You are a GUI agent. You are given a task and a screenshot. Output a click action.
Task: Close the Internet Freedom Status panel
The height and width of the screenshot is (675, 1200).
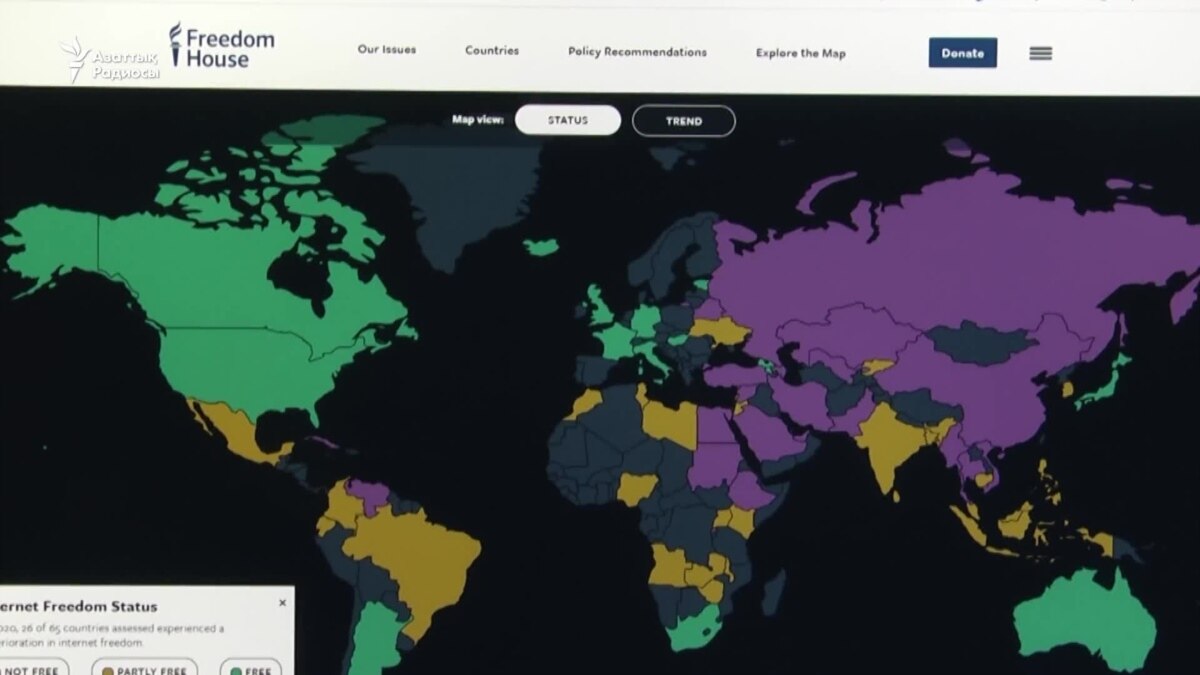(x=282, y=603)
